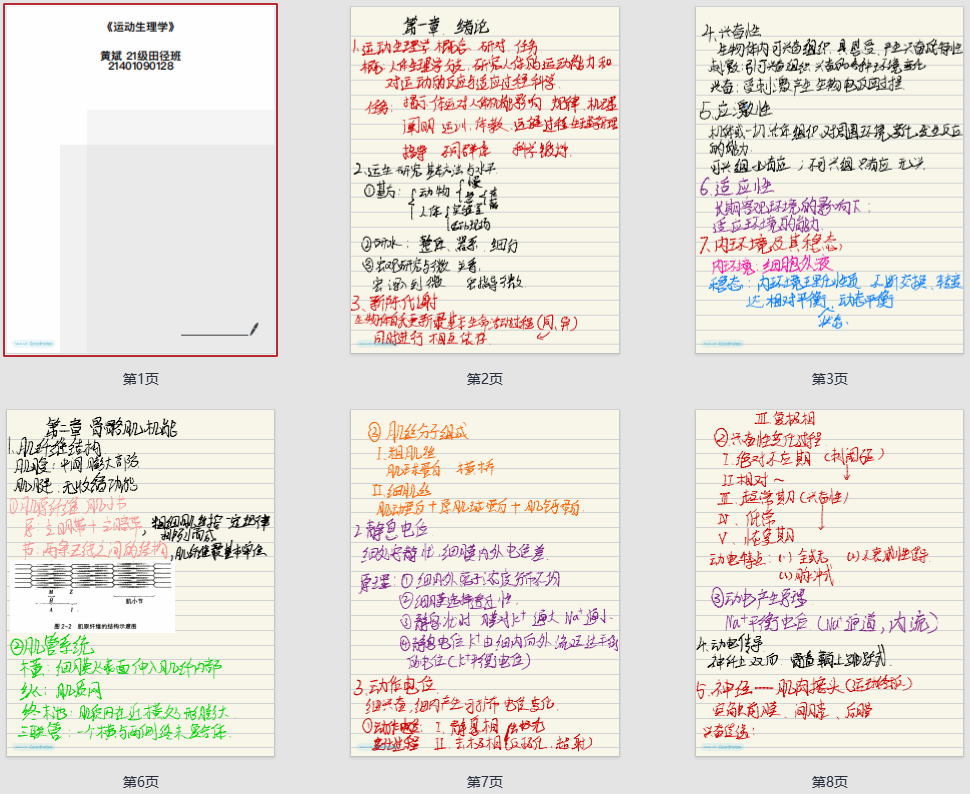
Task: Open the page 3 notes thumbnail
Action: (829, 180)
